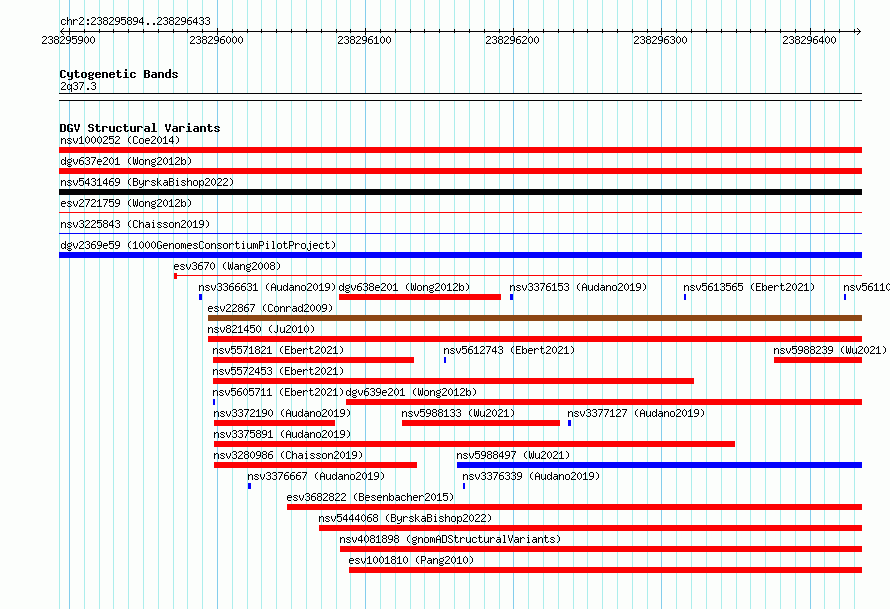Click nsv5988239 (Wu2021) label
890x609 pixels.
(x=830, y=350)
